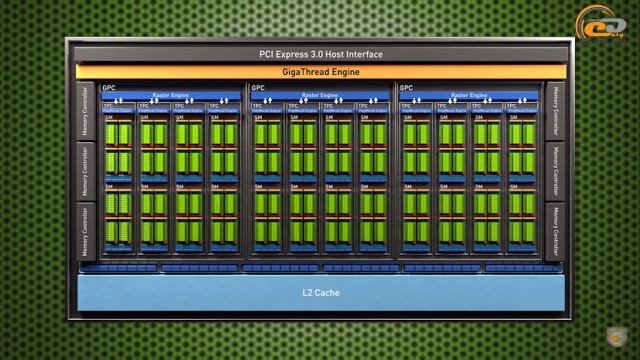Select the rightmost GPC label
The width and height of the screenshot is (640, 360).
tap(406, 88)
